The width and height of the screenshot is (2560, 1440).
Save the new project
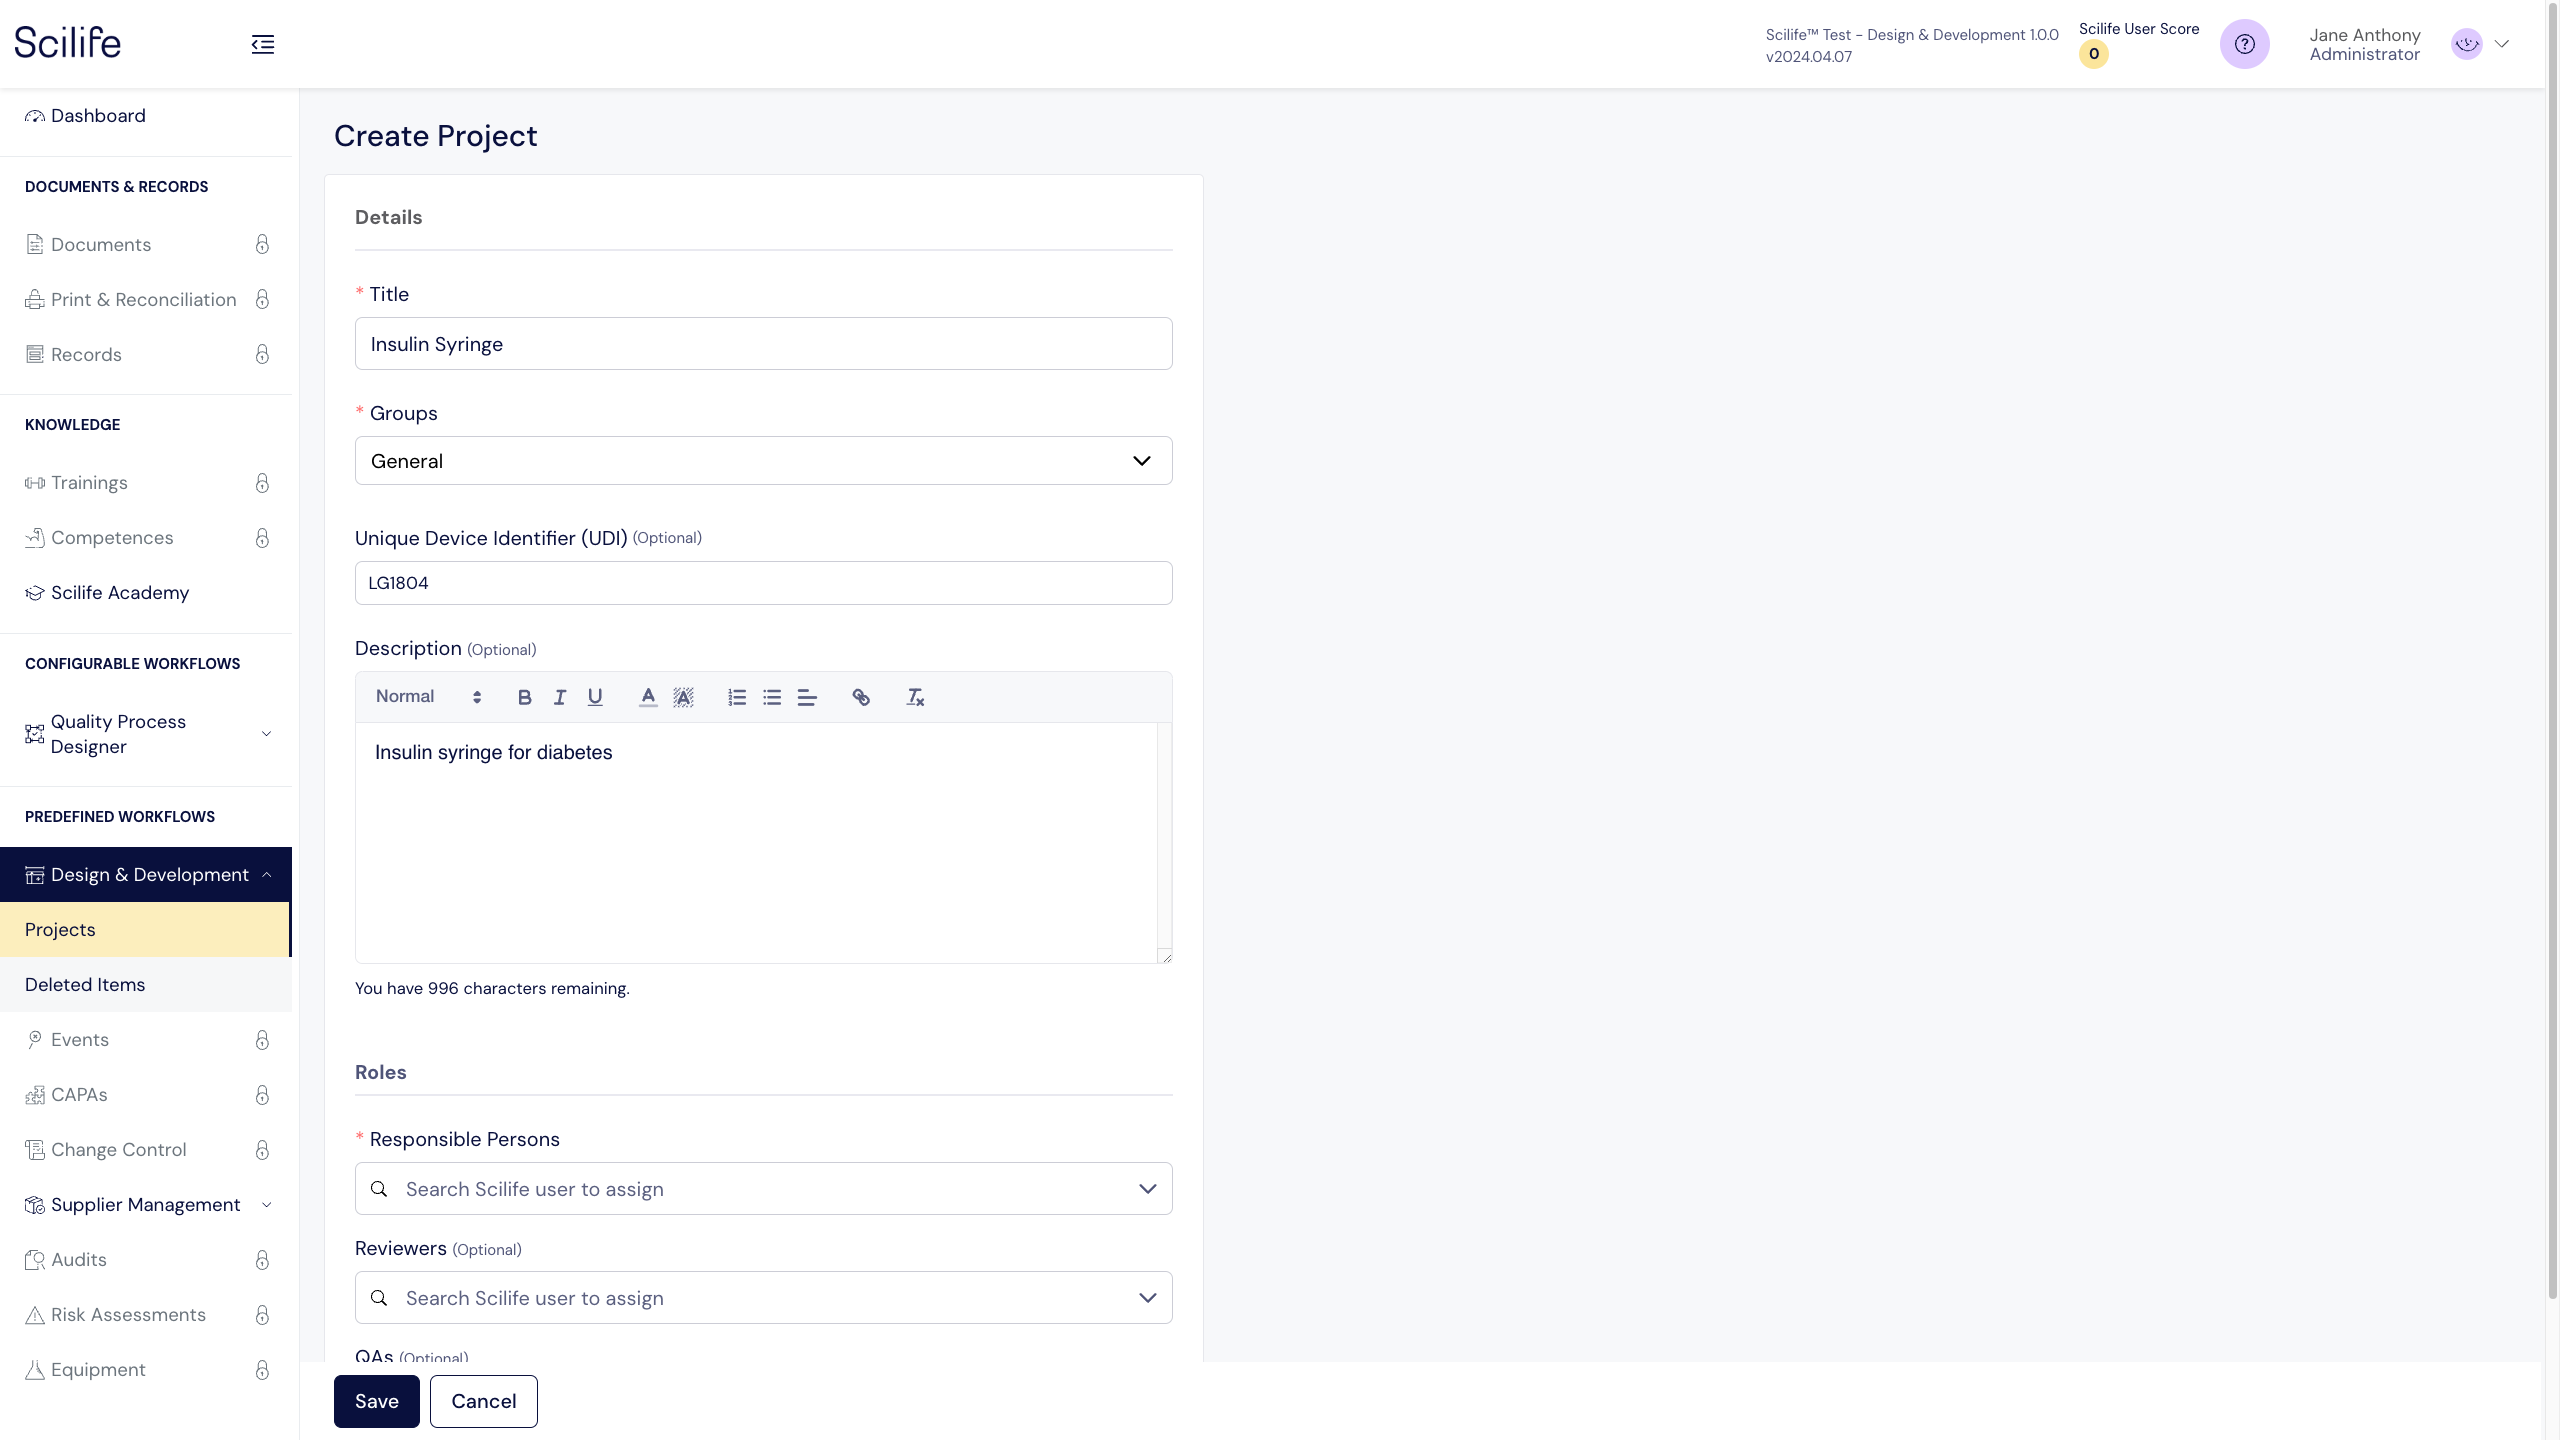point(376,1401)
